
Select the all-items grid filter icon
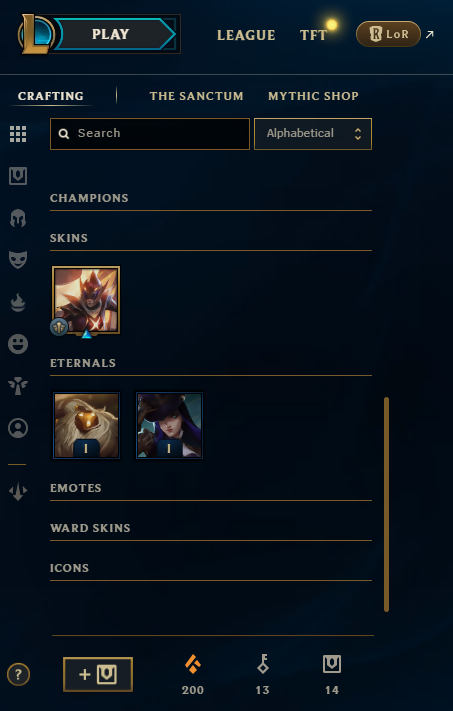pyautogui.click(x=18, y=134)
